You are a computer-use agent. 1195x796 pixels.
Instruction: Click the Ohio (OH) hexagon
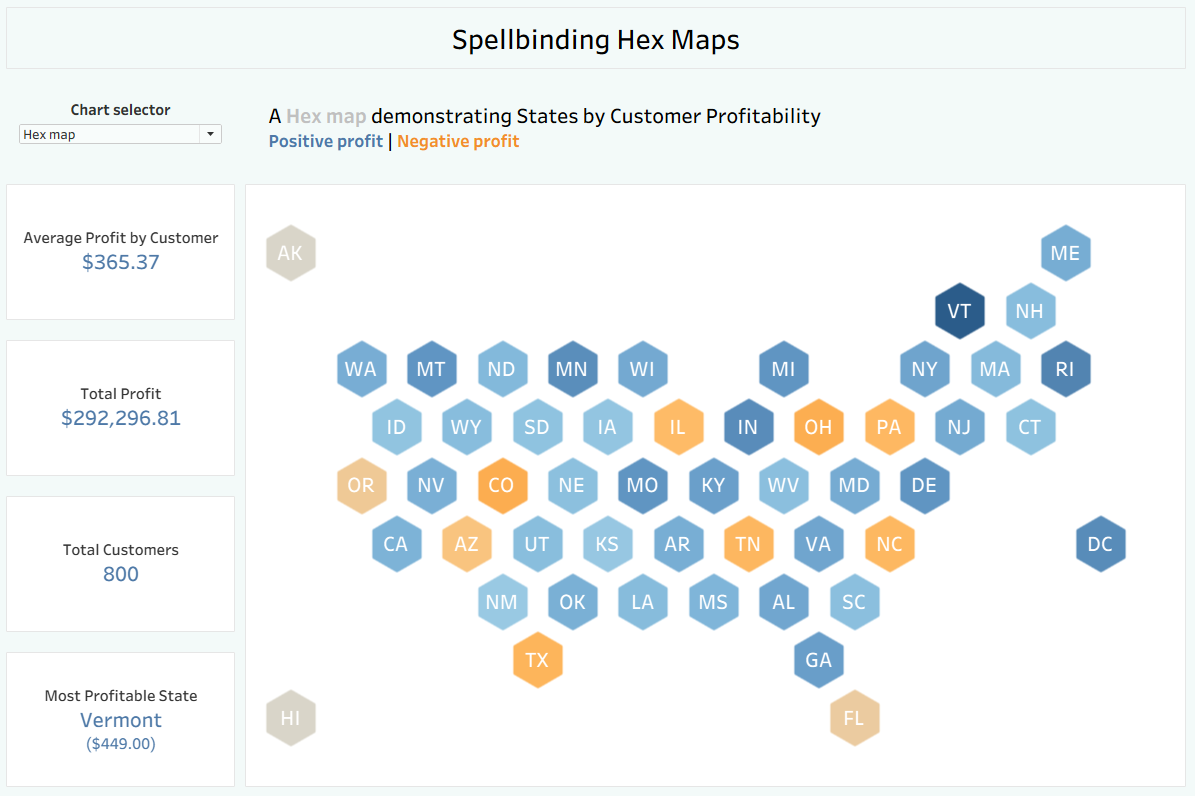click(x=818, y=428)
